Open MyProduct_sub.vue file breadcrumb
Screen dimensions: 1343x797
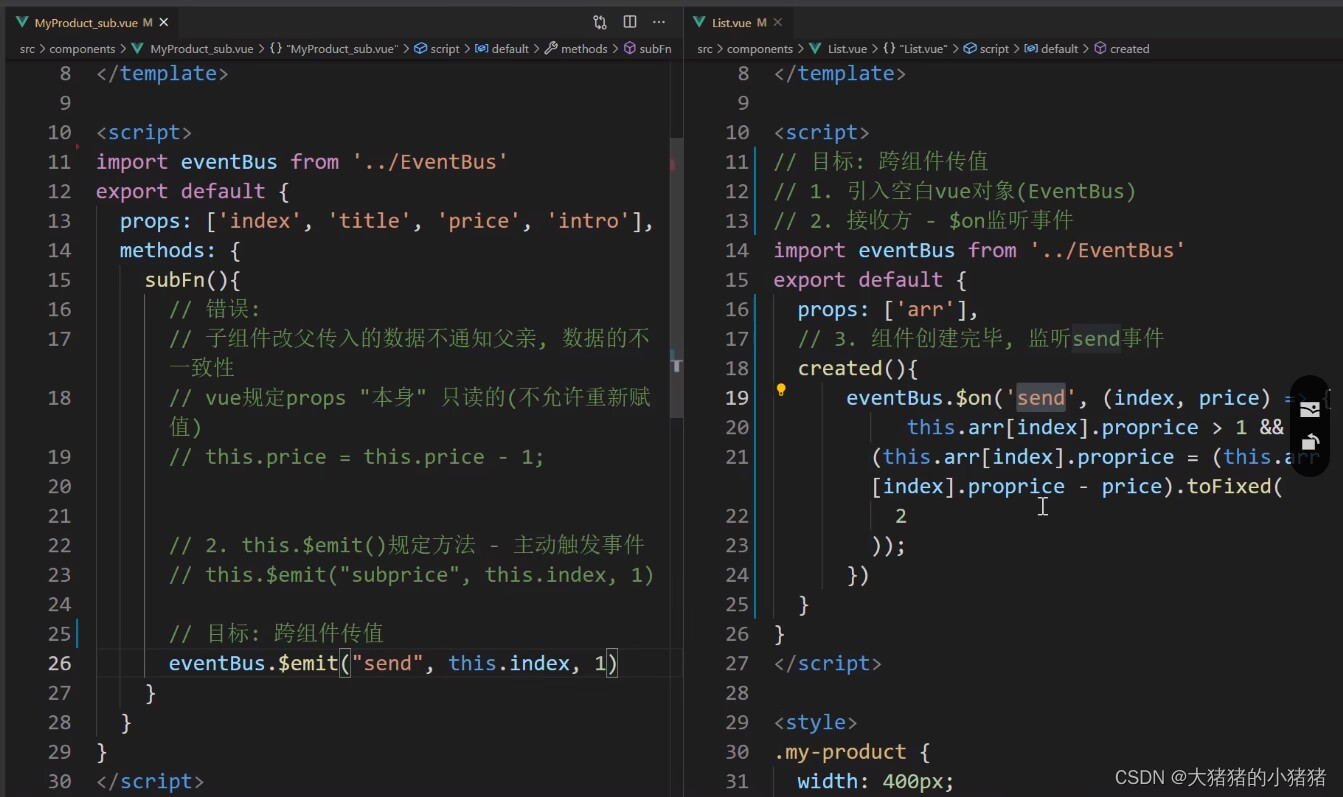click(194, 48)
